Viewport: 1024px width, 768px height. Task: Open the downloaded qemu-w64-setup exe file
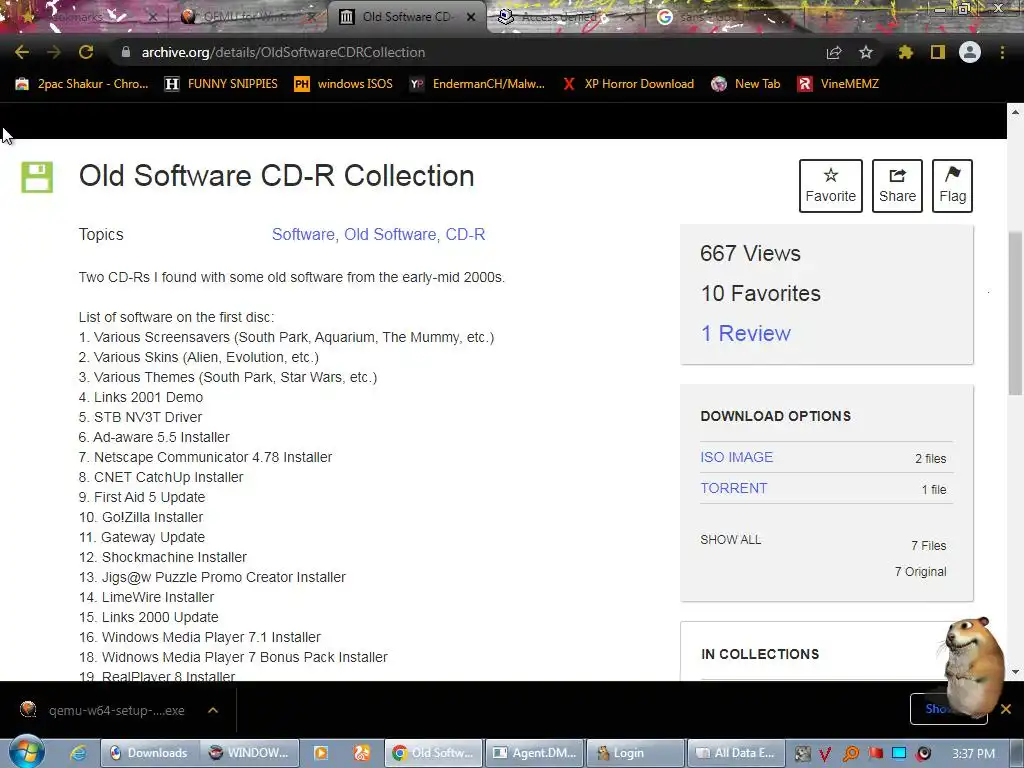[x=104, y=710]
